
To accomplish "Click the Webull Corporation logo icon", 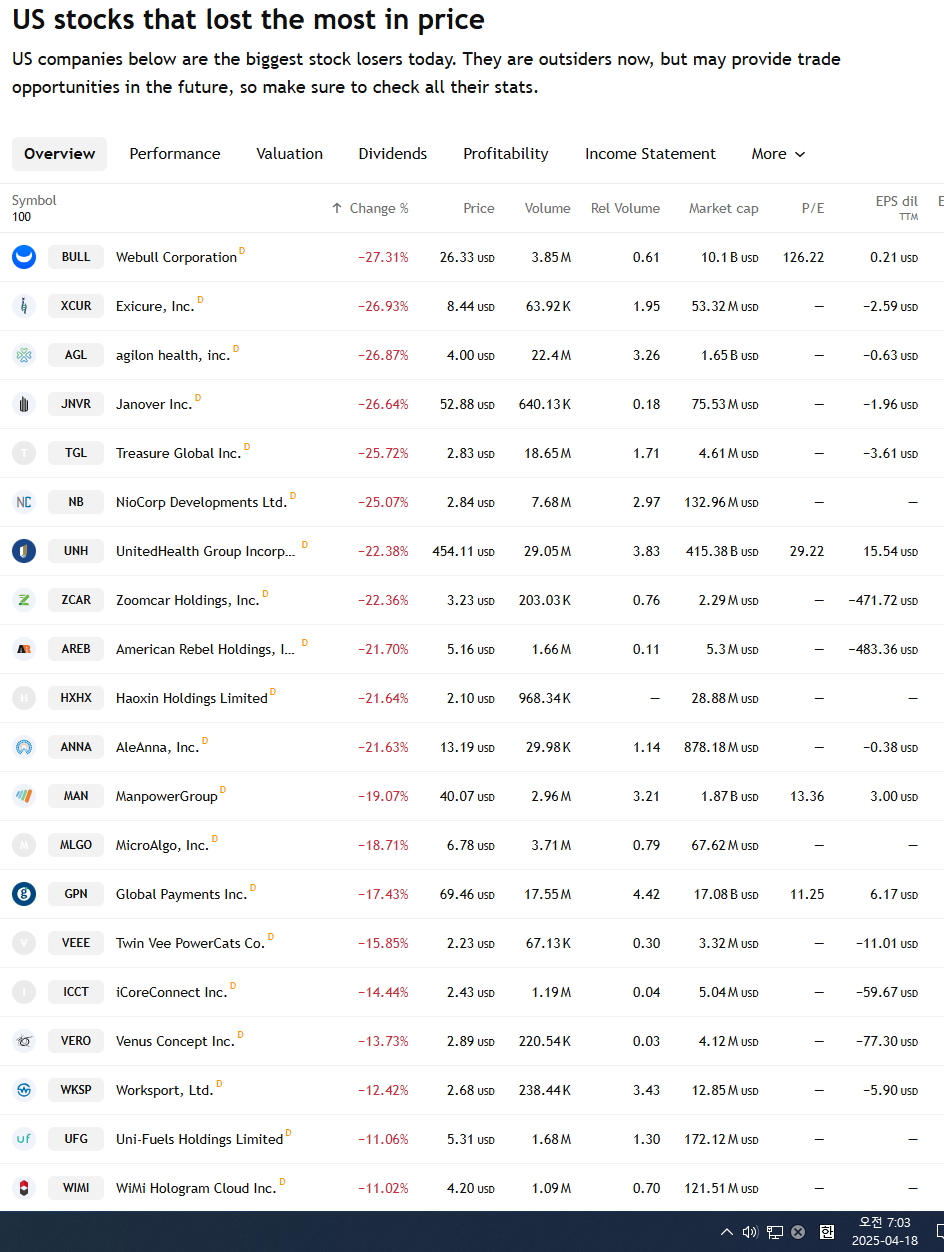I will 24,257.
